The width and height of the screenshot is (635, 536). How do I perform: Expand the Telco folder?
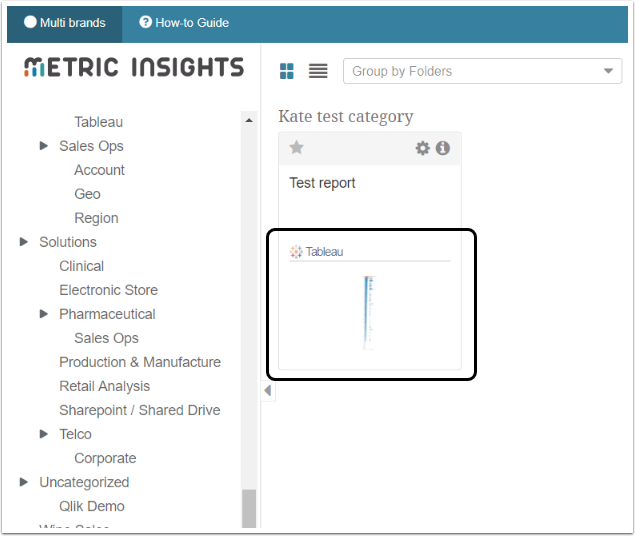[44, 434]
